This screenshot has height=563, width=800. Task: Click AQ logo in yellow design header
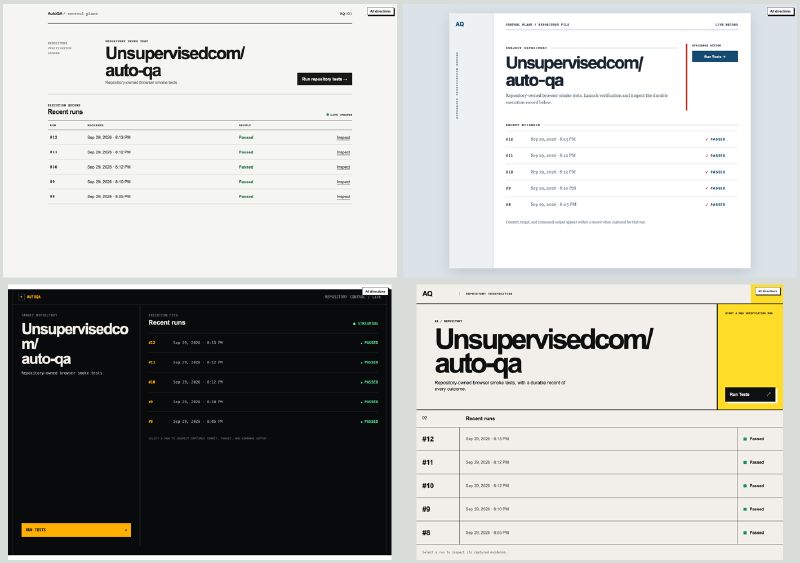click(x=428, y=293)
